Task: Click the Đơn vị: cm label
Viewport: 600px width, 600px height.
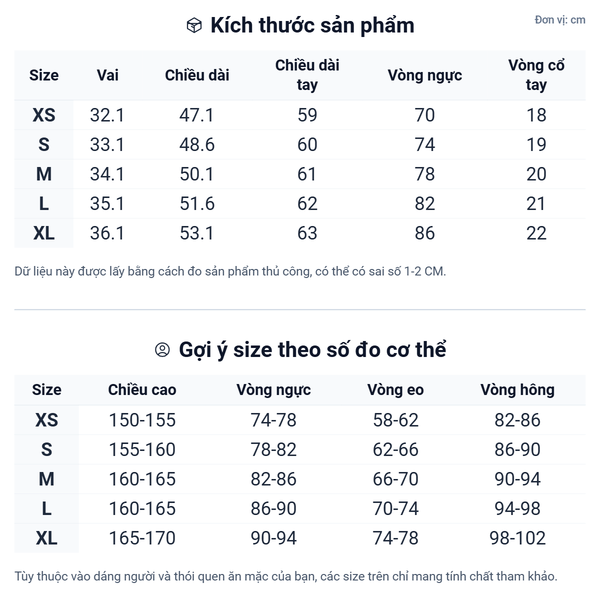Action: (x=560, y=20)
